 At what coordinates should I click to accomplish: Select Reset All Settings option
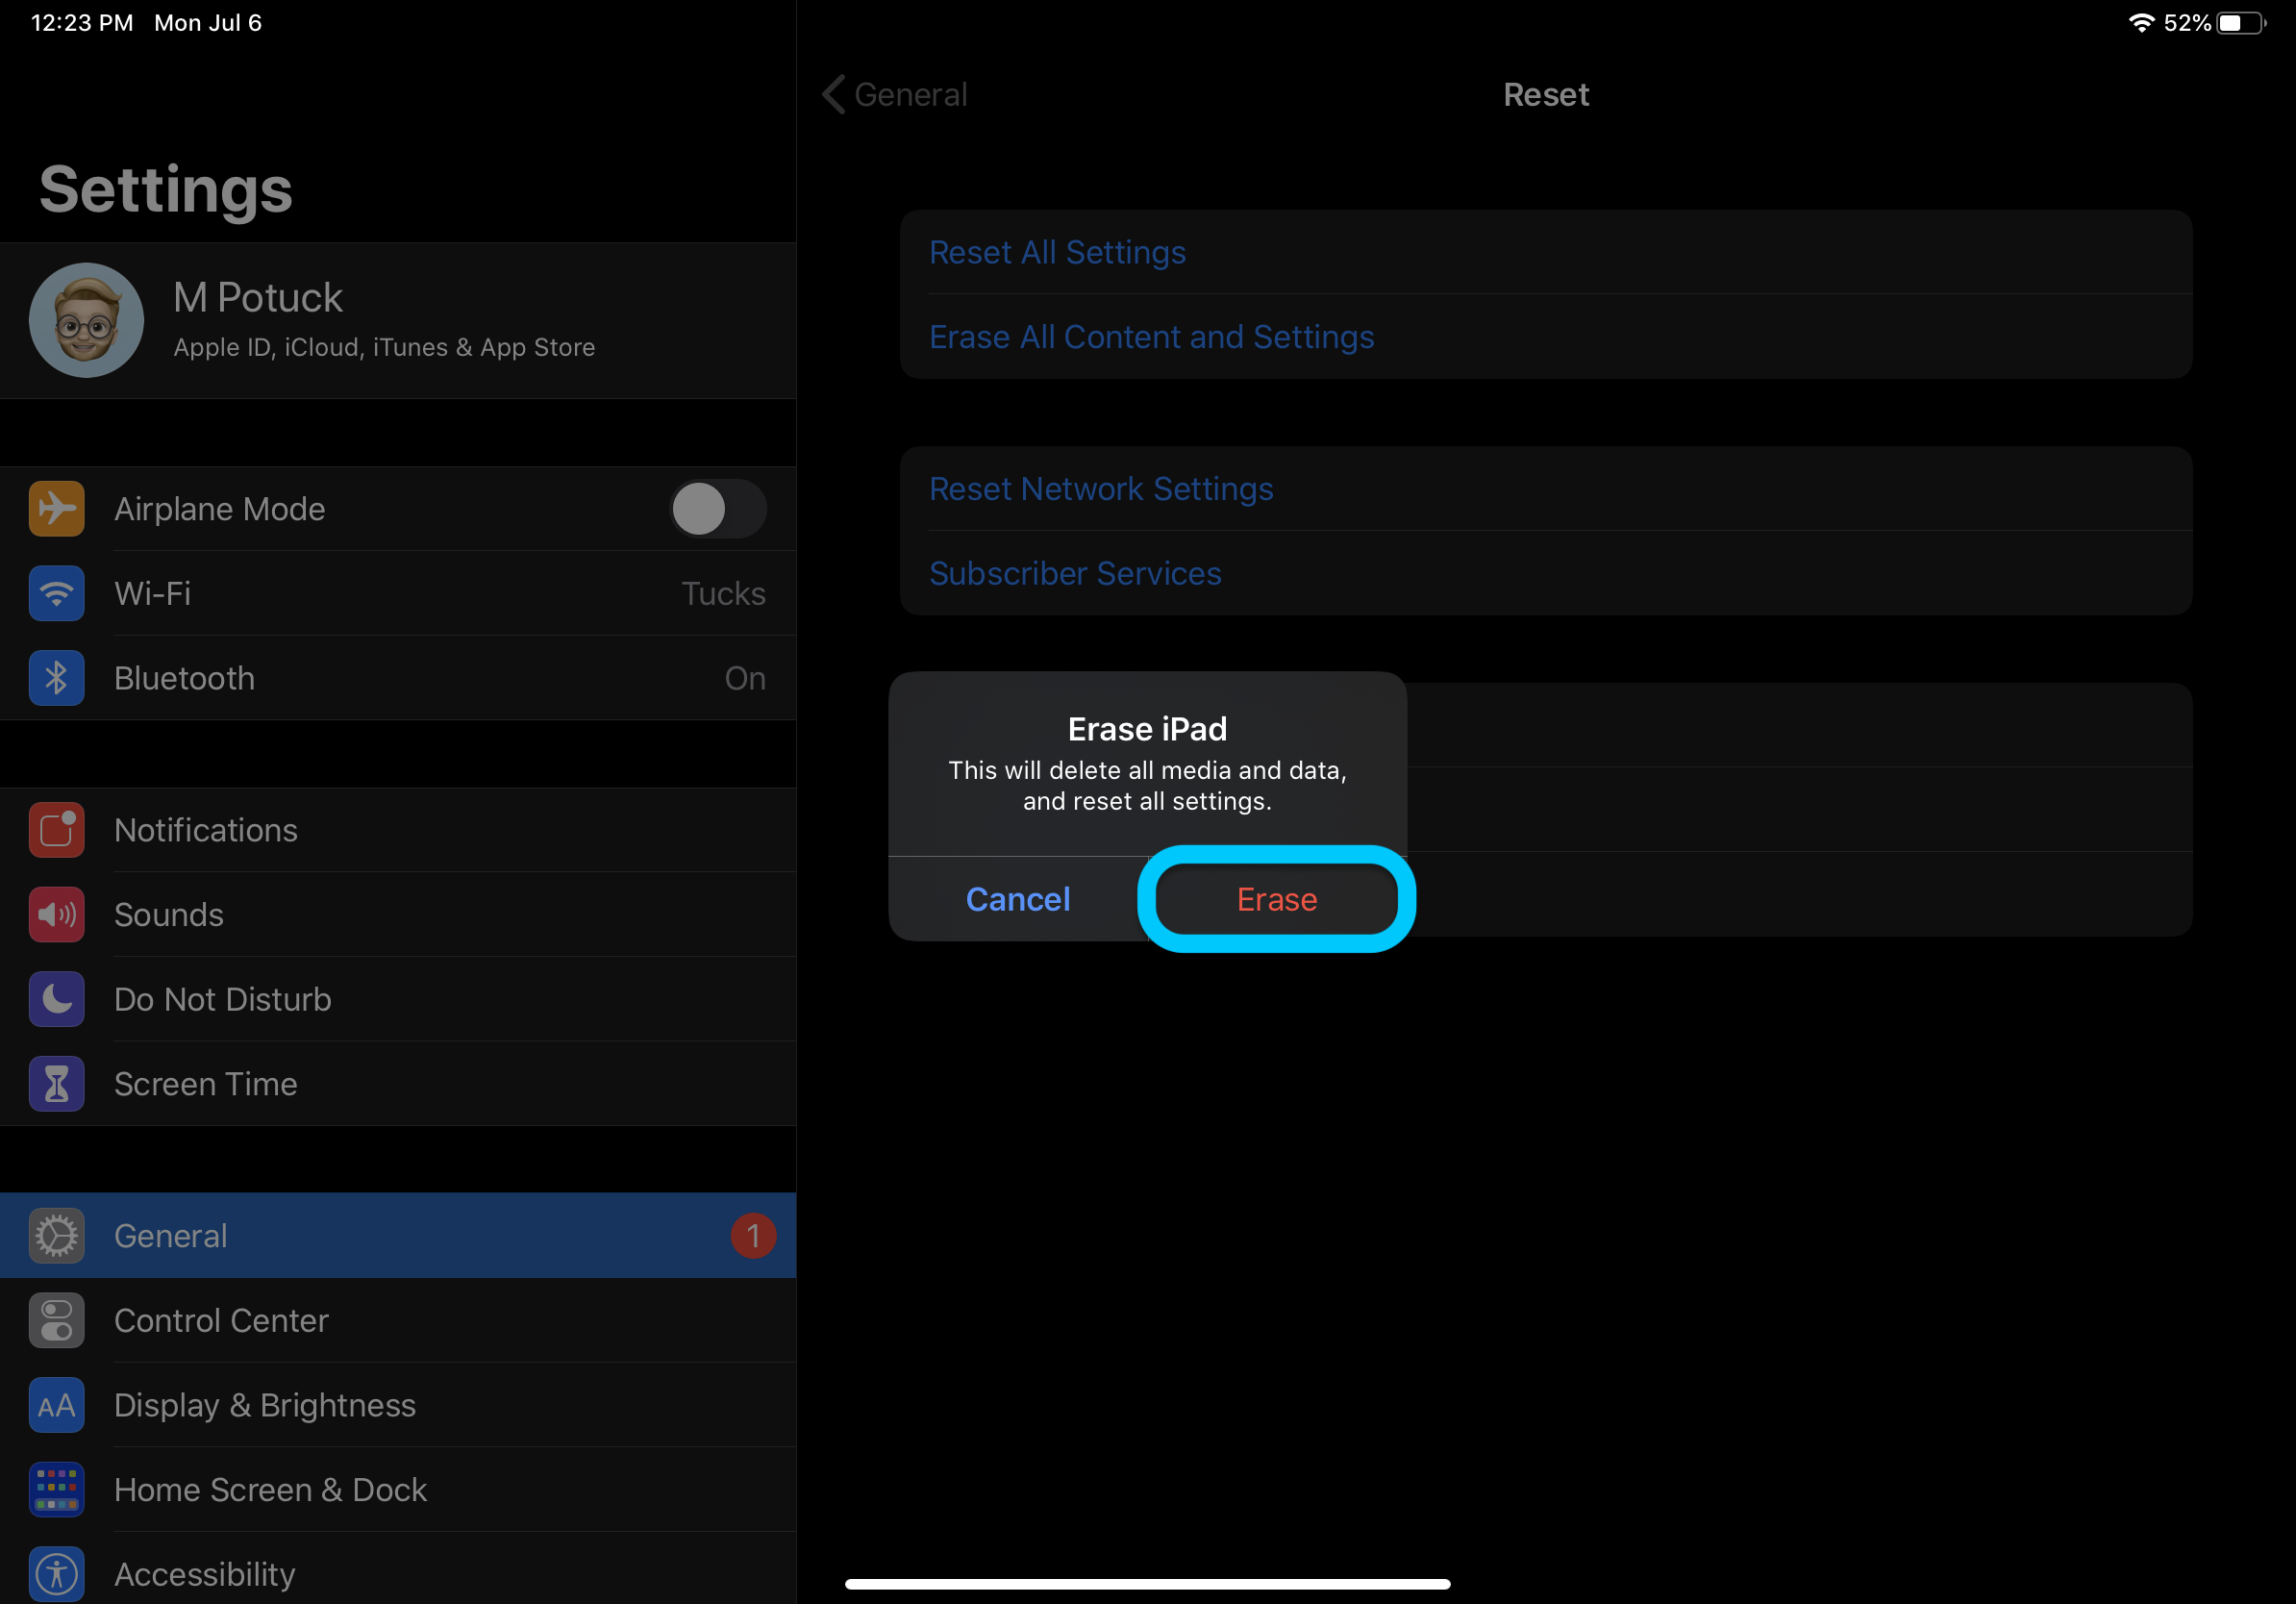point(1059,251)
